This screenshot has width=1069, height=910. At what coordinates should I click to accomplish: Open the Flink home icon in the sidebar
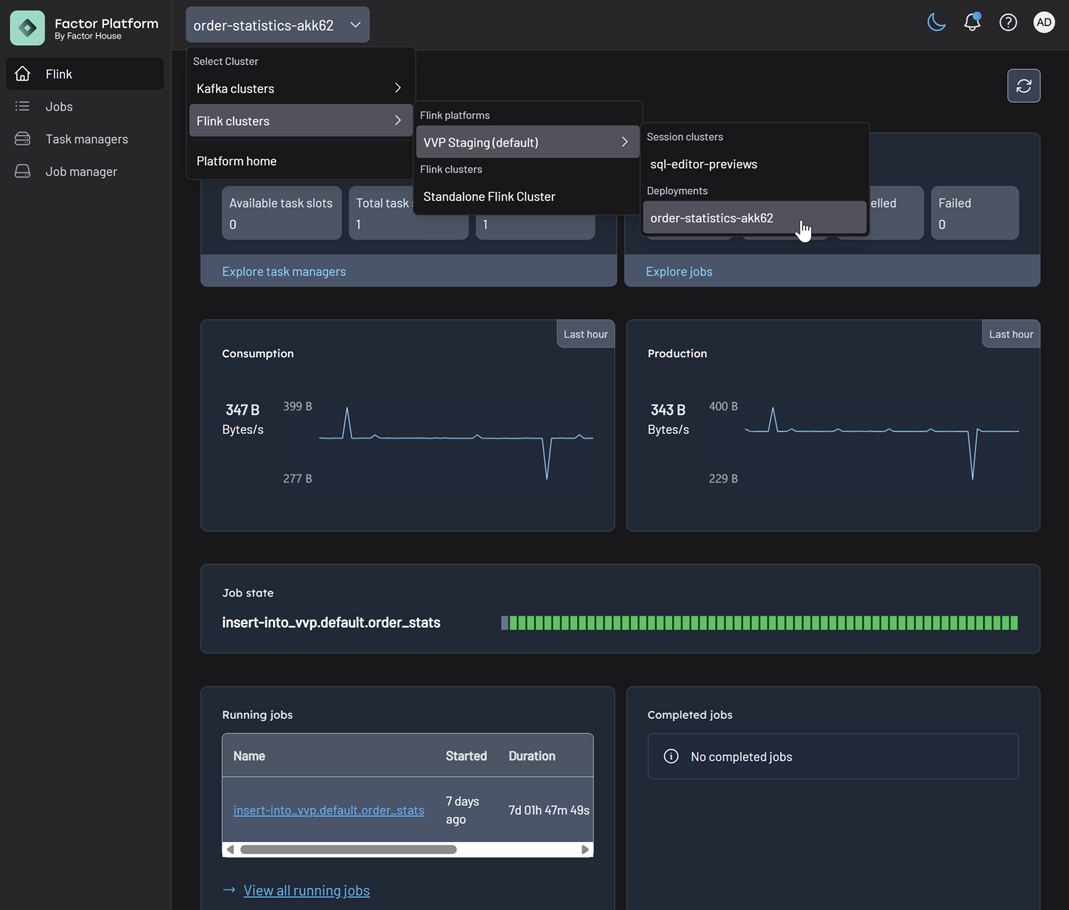(x=22, y=73)
